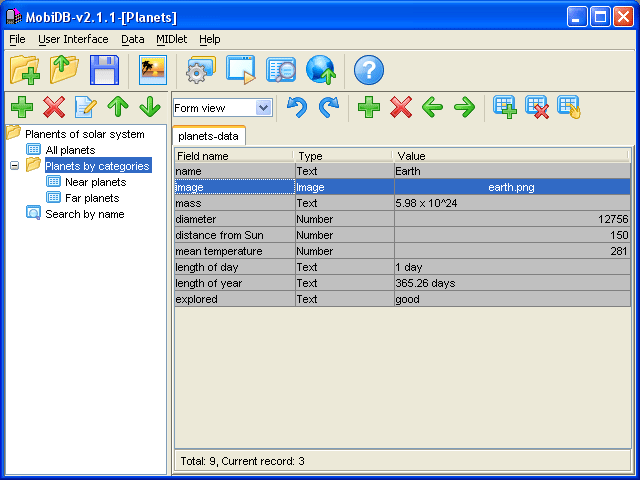
Task: Open help with the question mark icon
Action: pos(369,70)
